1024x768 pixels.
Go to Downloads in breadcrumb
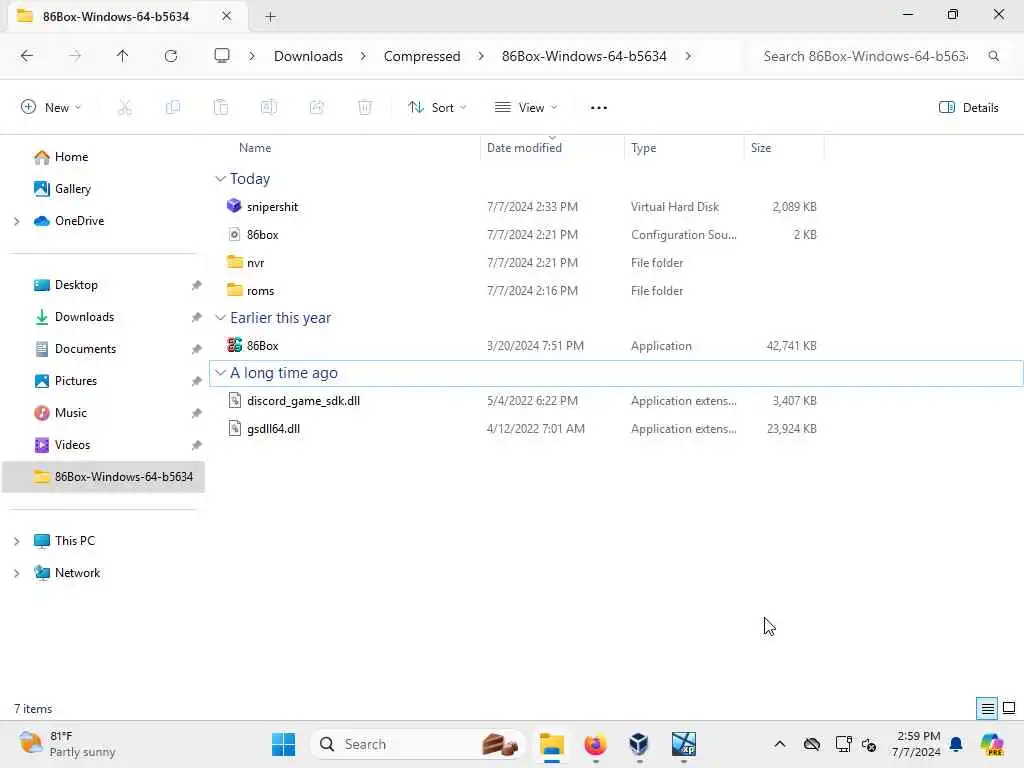point(308,56)
